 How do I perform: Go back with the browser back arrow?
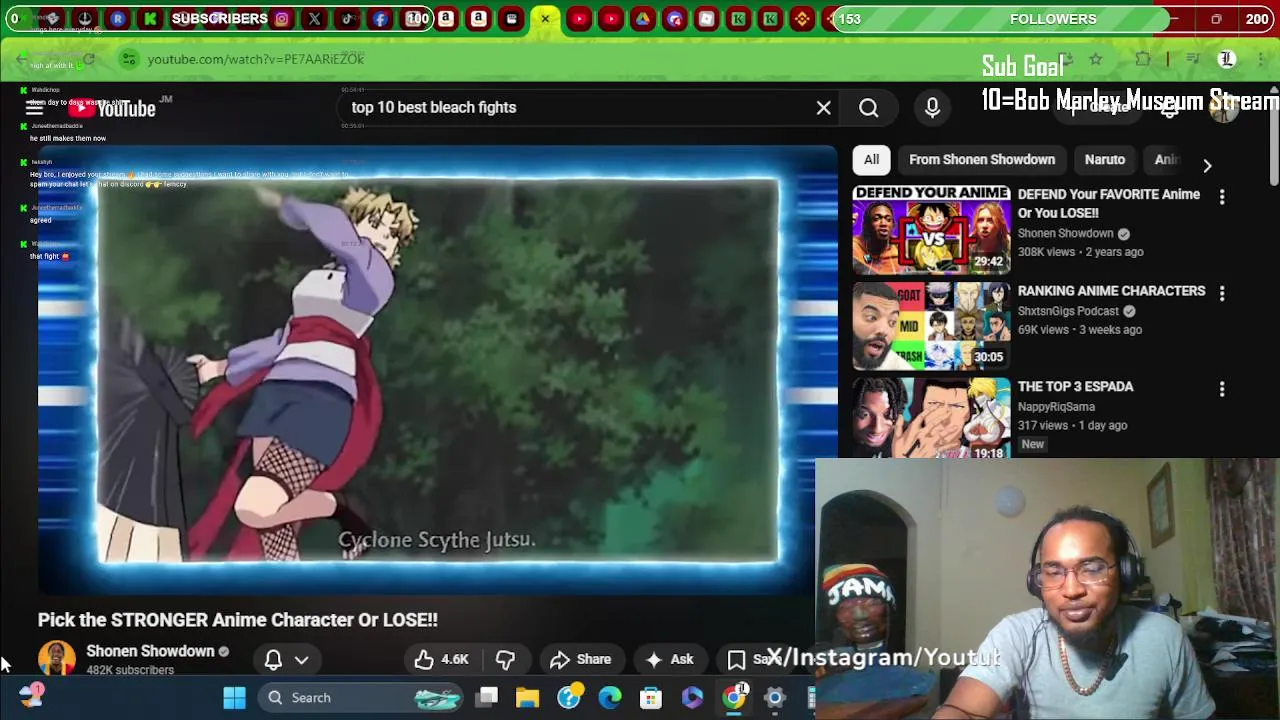tap(22, 60)
